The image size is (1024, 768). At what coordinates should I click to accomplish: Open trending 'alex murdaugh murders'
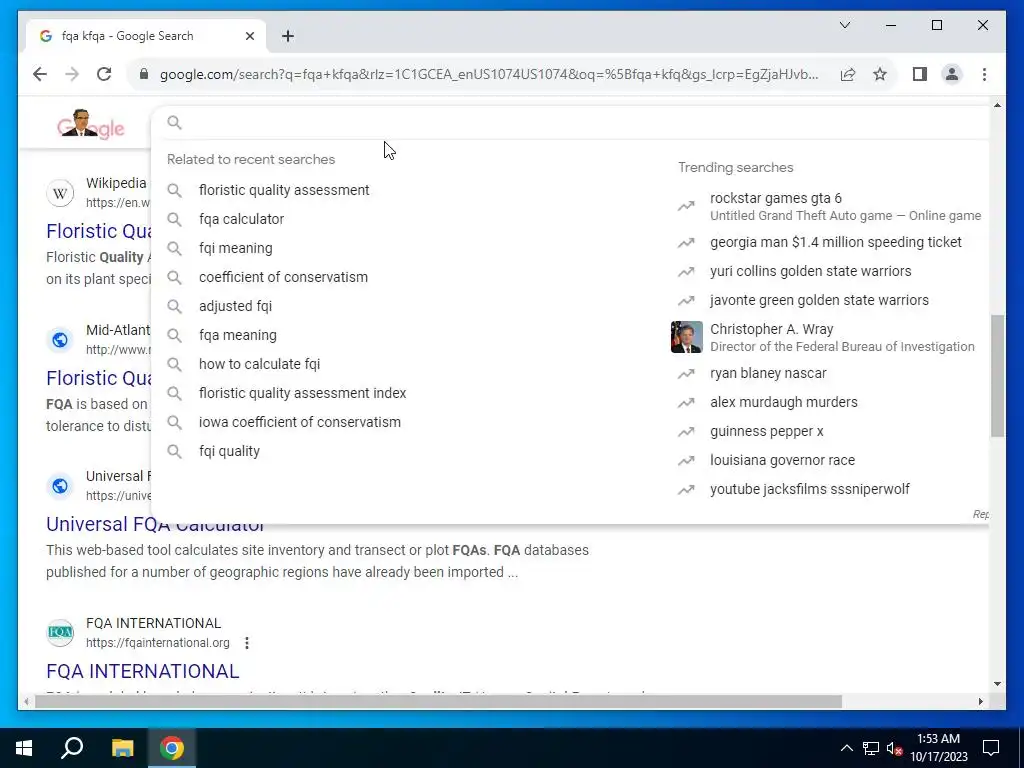[x=784, y=402]
